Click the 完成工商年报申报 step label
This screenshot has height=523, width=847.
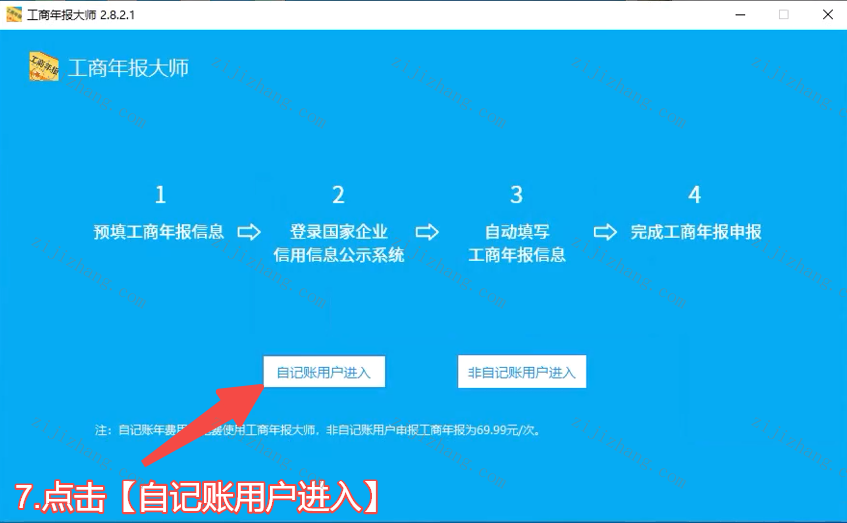click(x=696, y=232)
